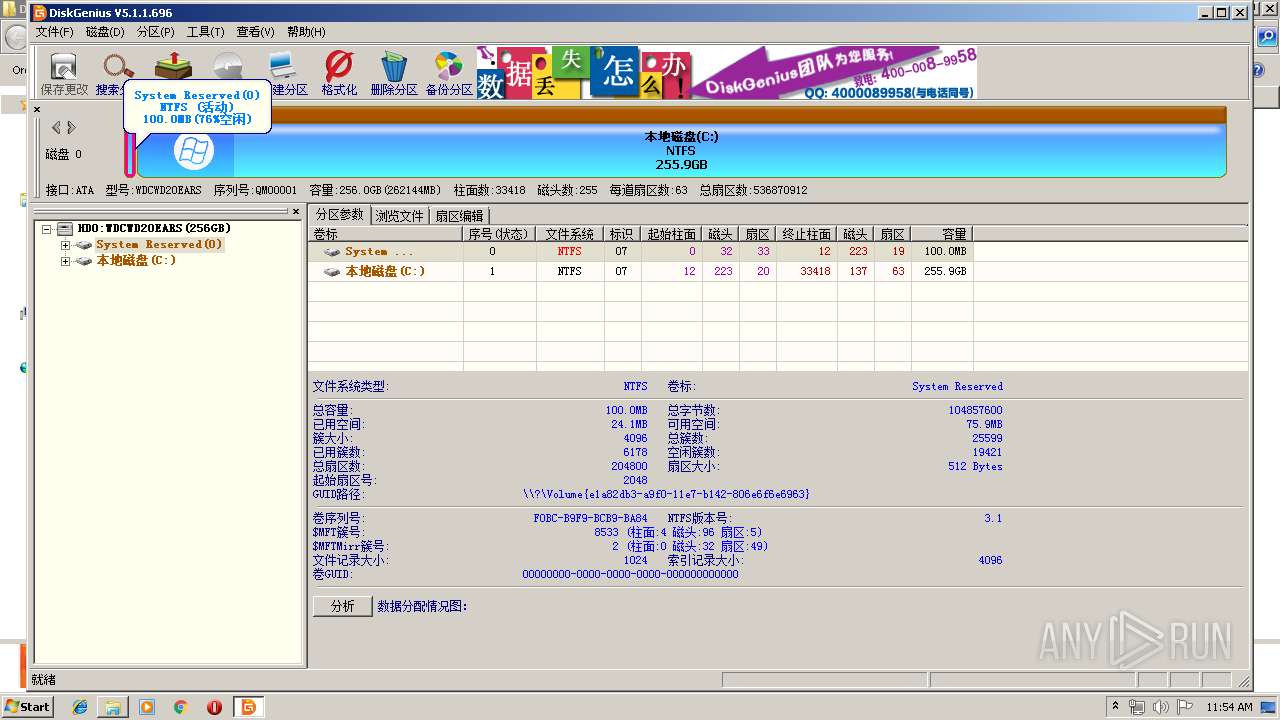
Task: Click the System Reserved volume label value
Action: point(957,386)
